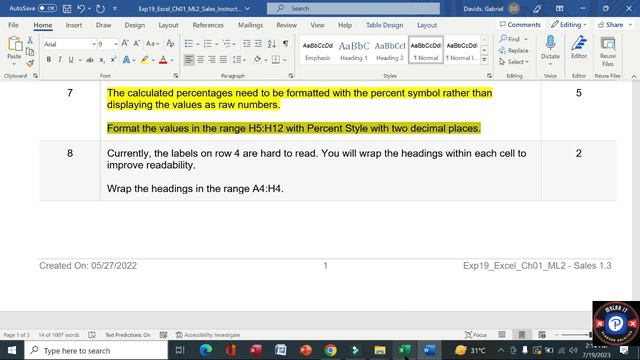
Task: Apply superscript formatting
Action: click(x=113, y=60)
